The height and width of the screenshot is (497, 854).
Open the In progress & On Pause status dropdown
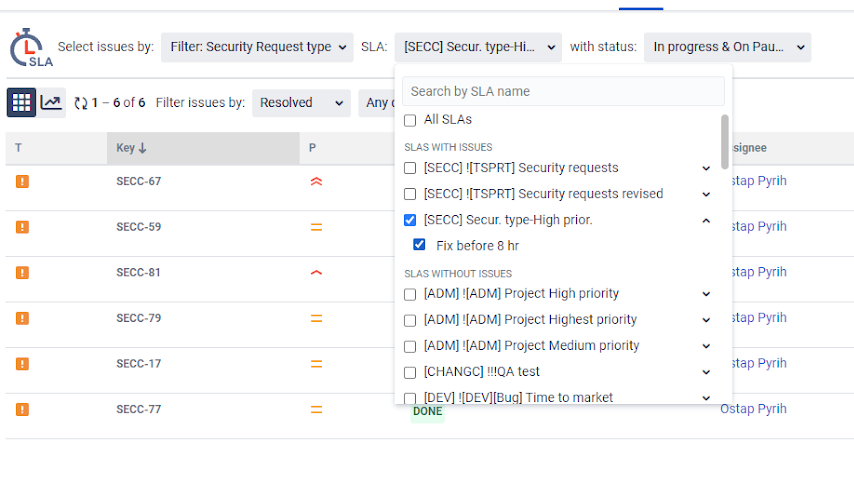coord(728,47)
